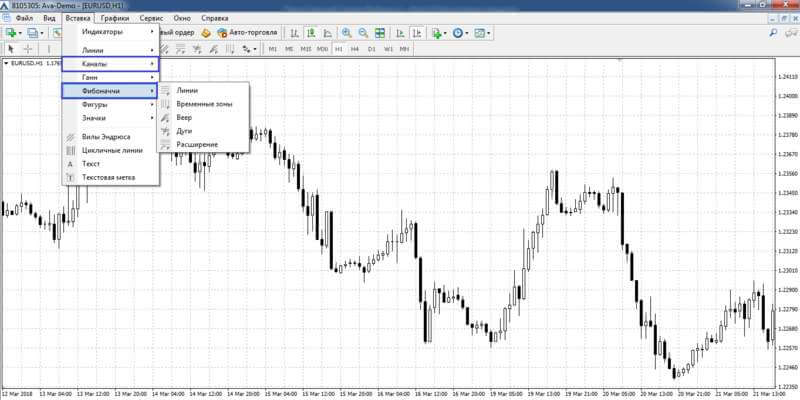Viewport: 800px width, 400px height.
Task: Choose Временные зоны in the Fibonacci submenu
Action: pyautogui.click(x=204, y=104)
